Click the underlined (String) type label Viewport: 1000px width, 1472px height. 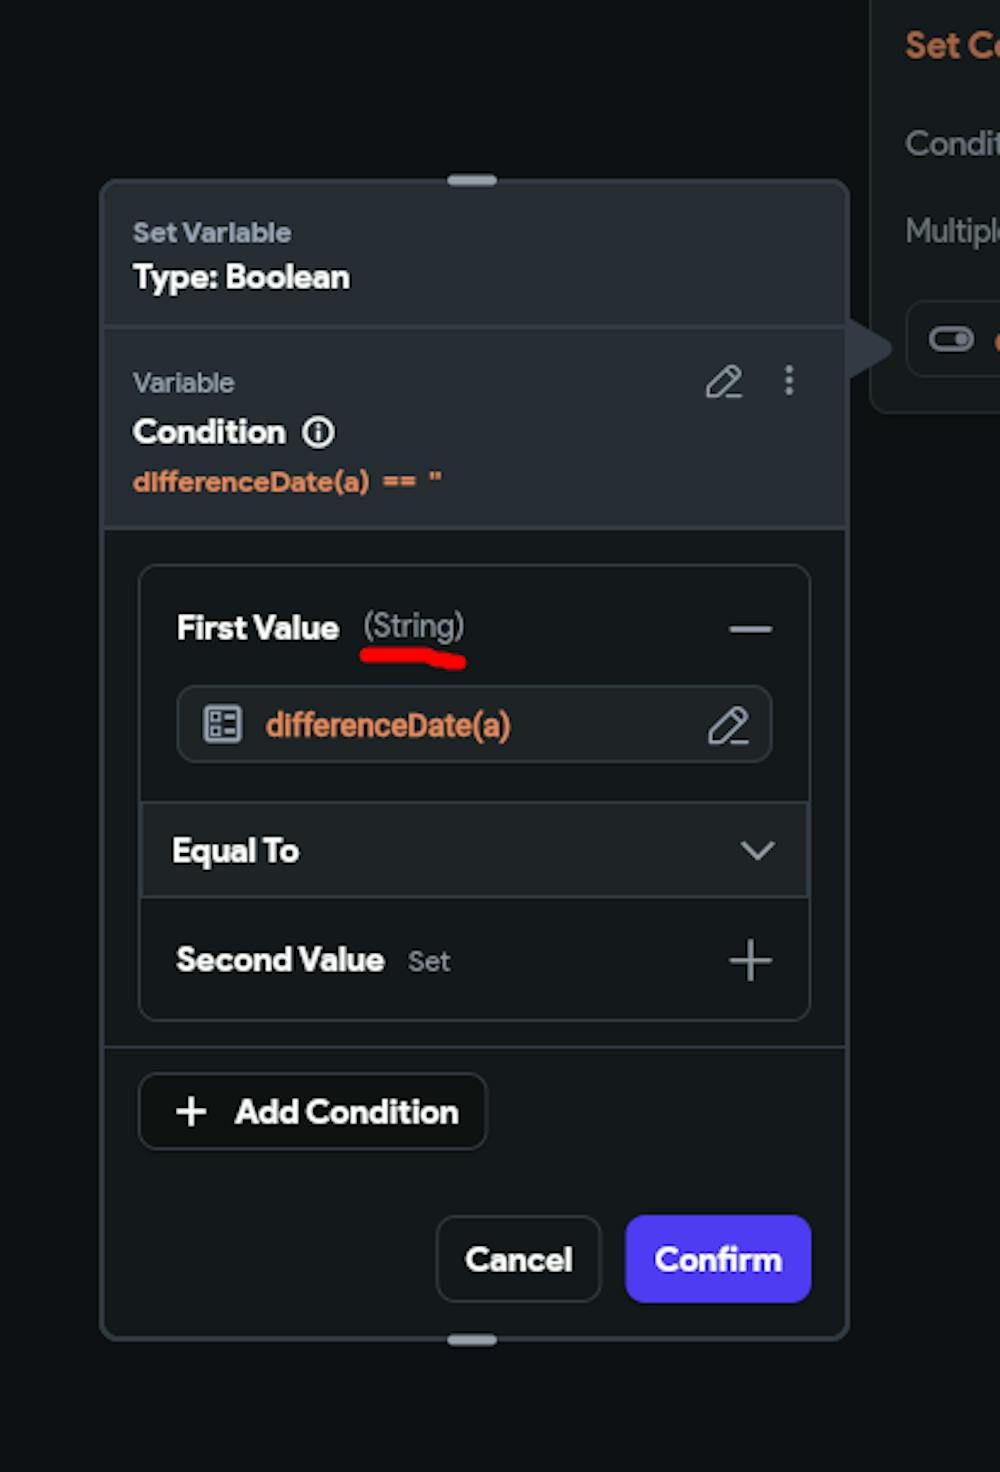point(413,627)
